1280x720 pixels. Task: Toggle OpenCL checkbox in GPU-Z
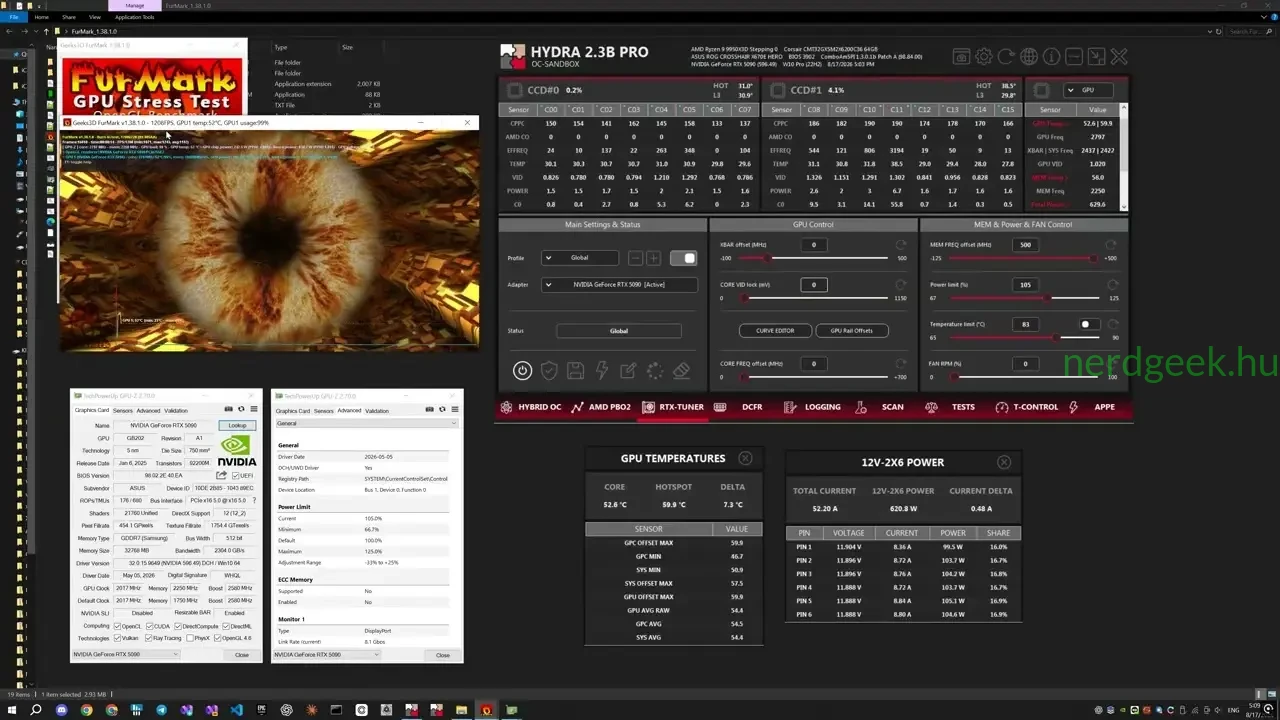(x=117, y=626)
